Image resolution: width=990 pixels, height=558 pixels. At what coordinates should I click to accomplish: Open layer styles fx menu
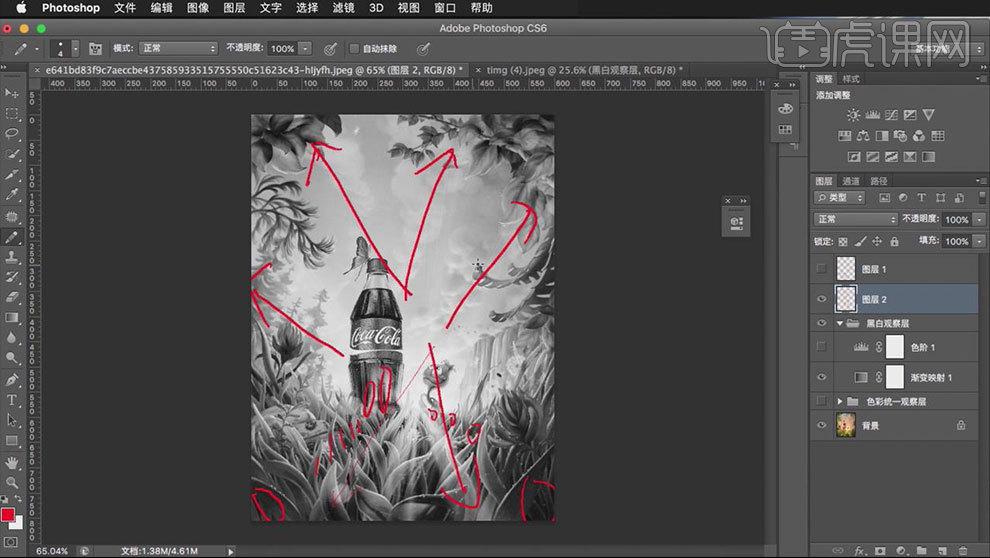click(x=859, y=550)
